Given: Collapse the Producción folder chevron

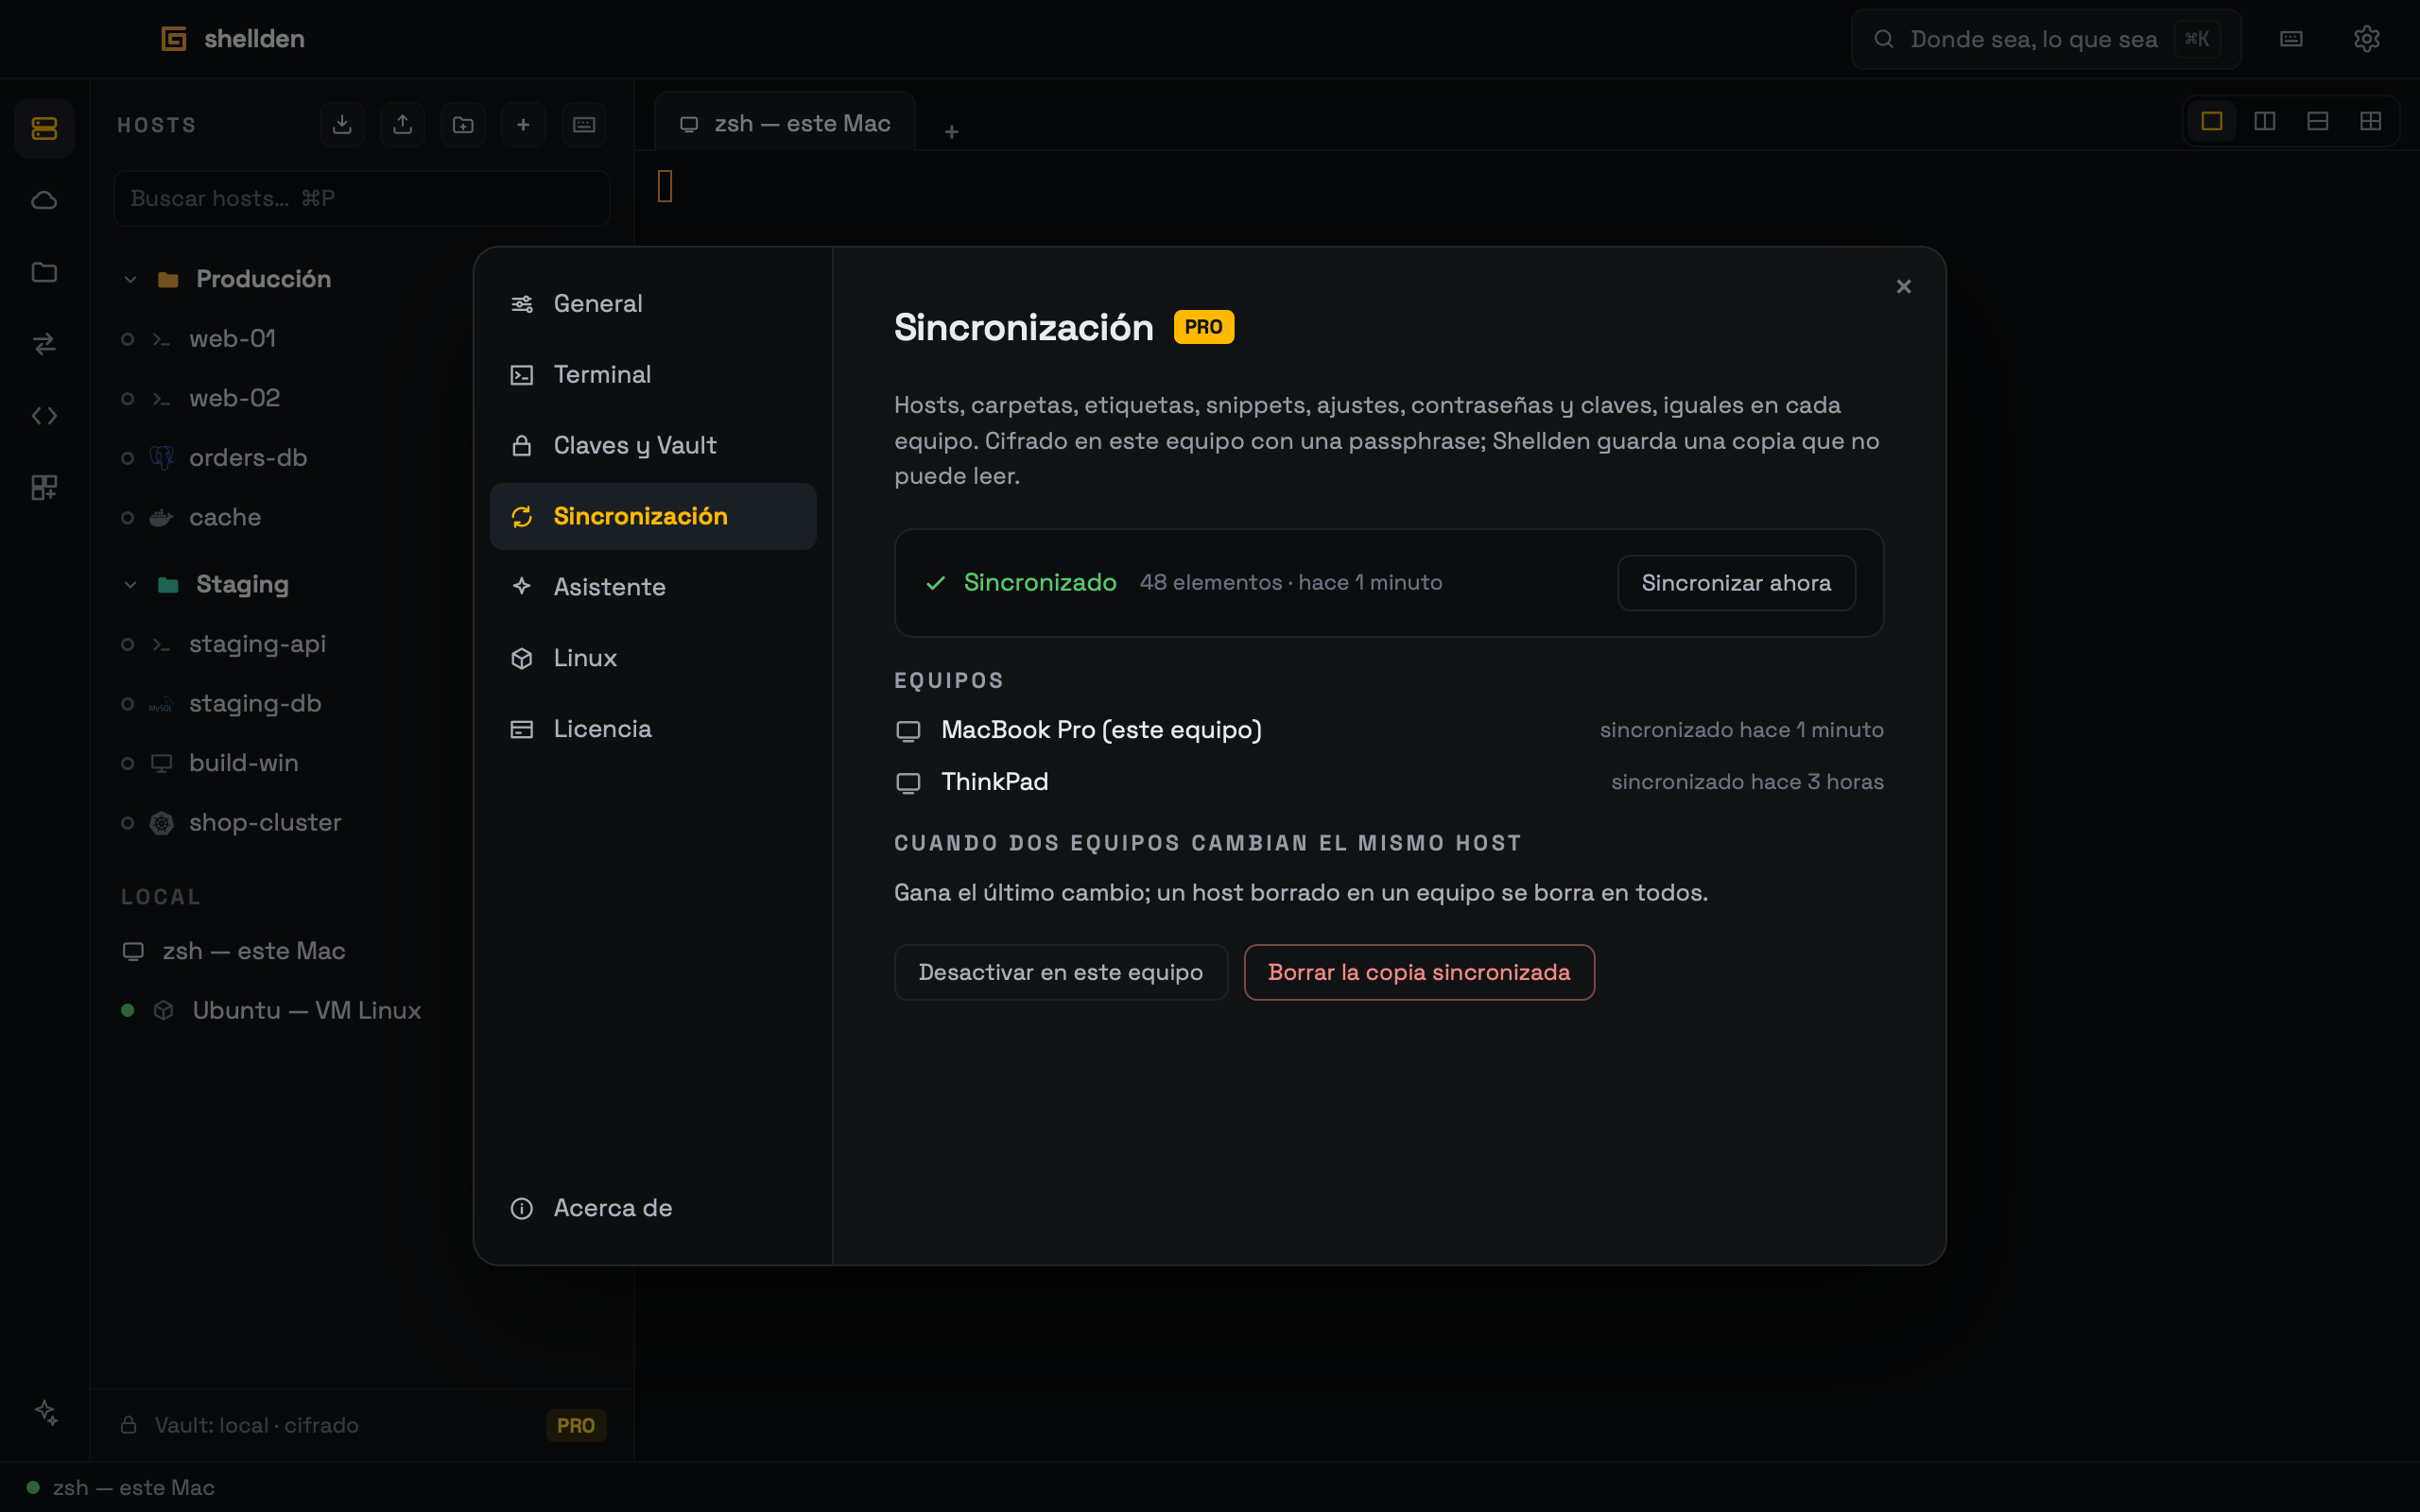Looking at the screenshot, I should [130, 279].
